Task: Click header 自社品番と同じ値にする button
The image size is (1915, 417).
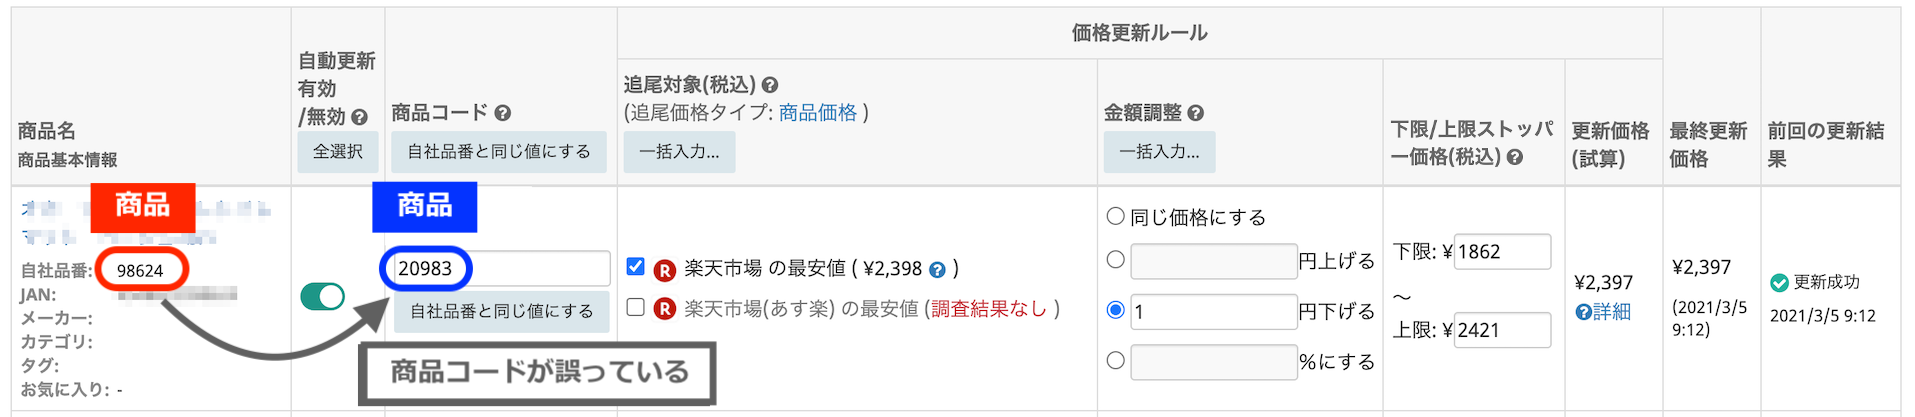Action: [499, 152]
